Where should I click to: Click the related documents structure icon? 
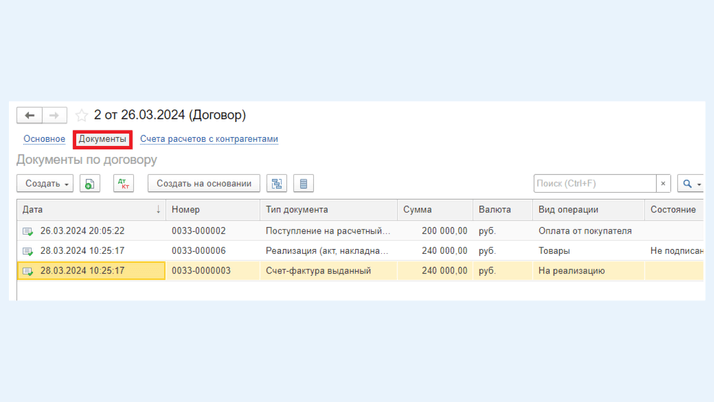(x=277, y=184)
